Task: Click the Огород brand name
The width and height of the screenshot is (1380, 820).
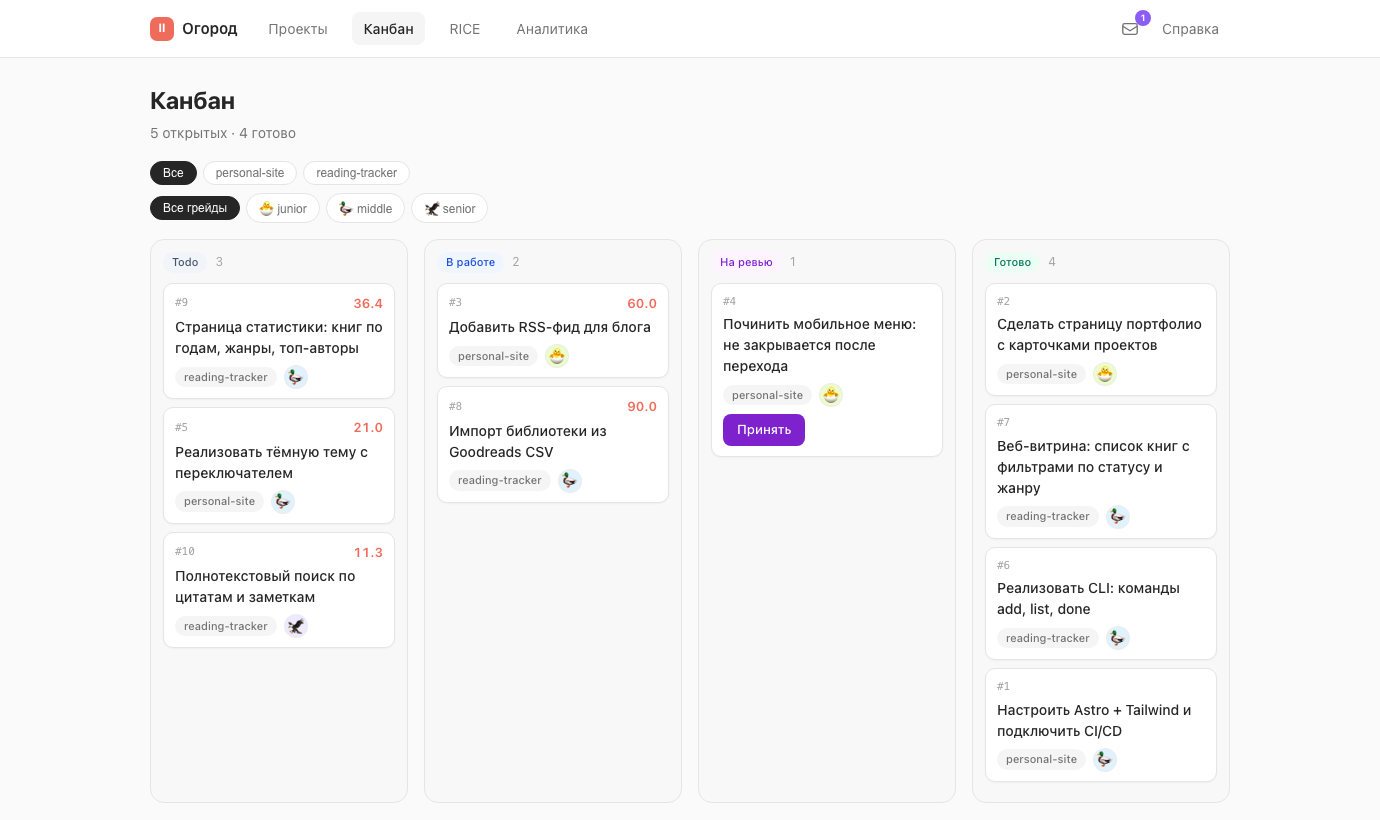Action: pyautogui.click(x=210, y=29)
